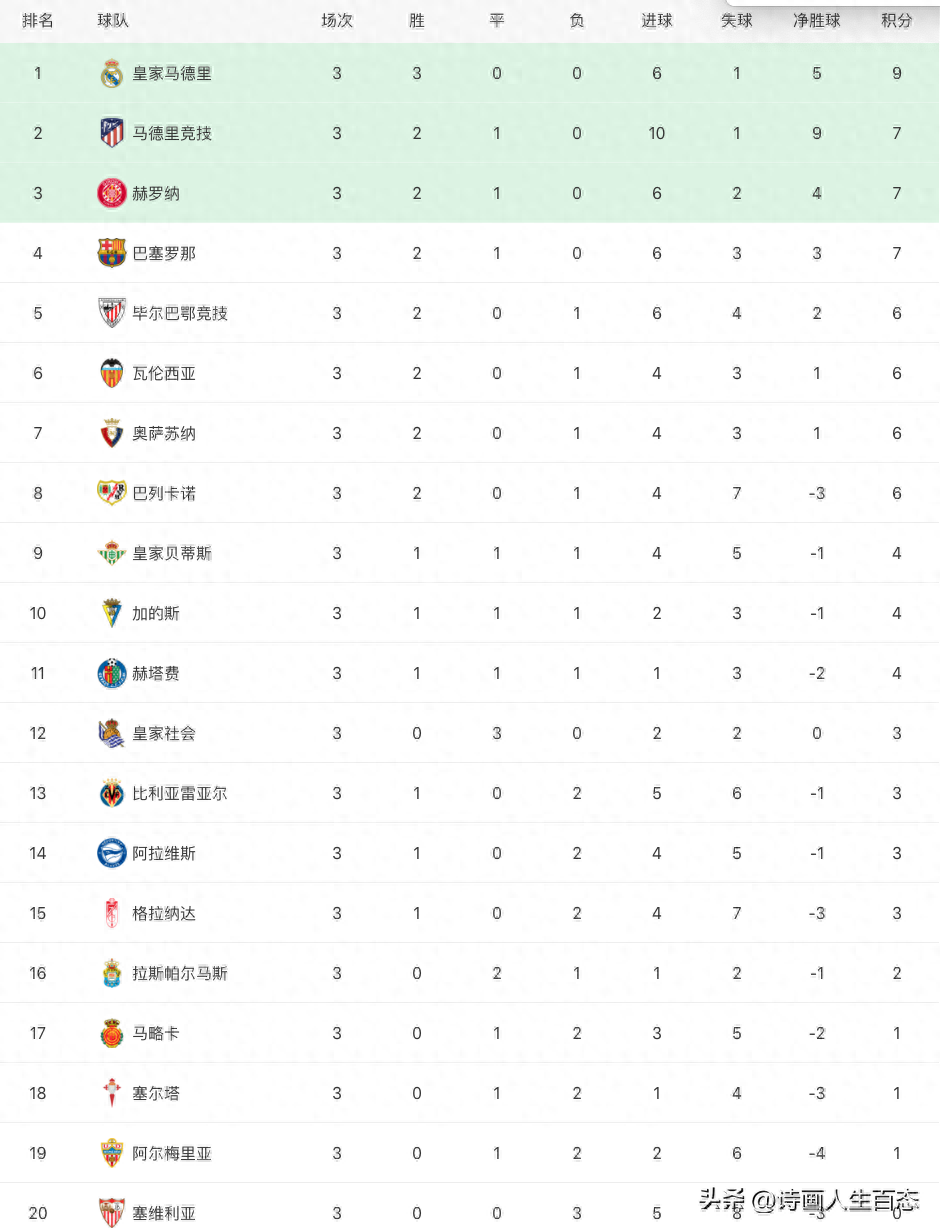The height and width of the screenshot is (1232, 940).
Task: Click the Alavés blue round crest
Action: [112, 853]
